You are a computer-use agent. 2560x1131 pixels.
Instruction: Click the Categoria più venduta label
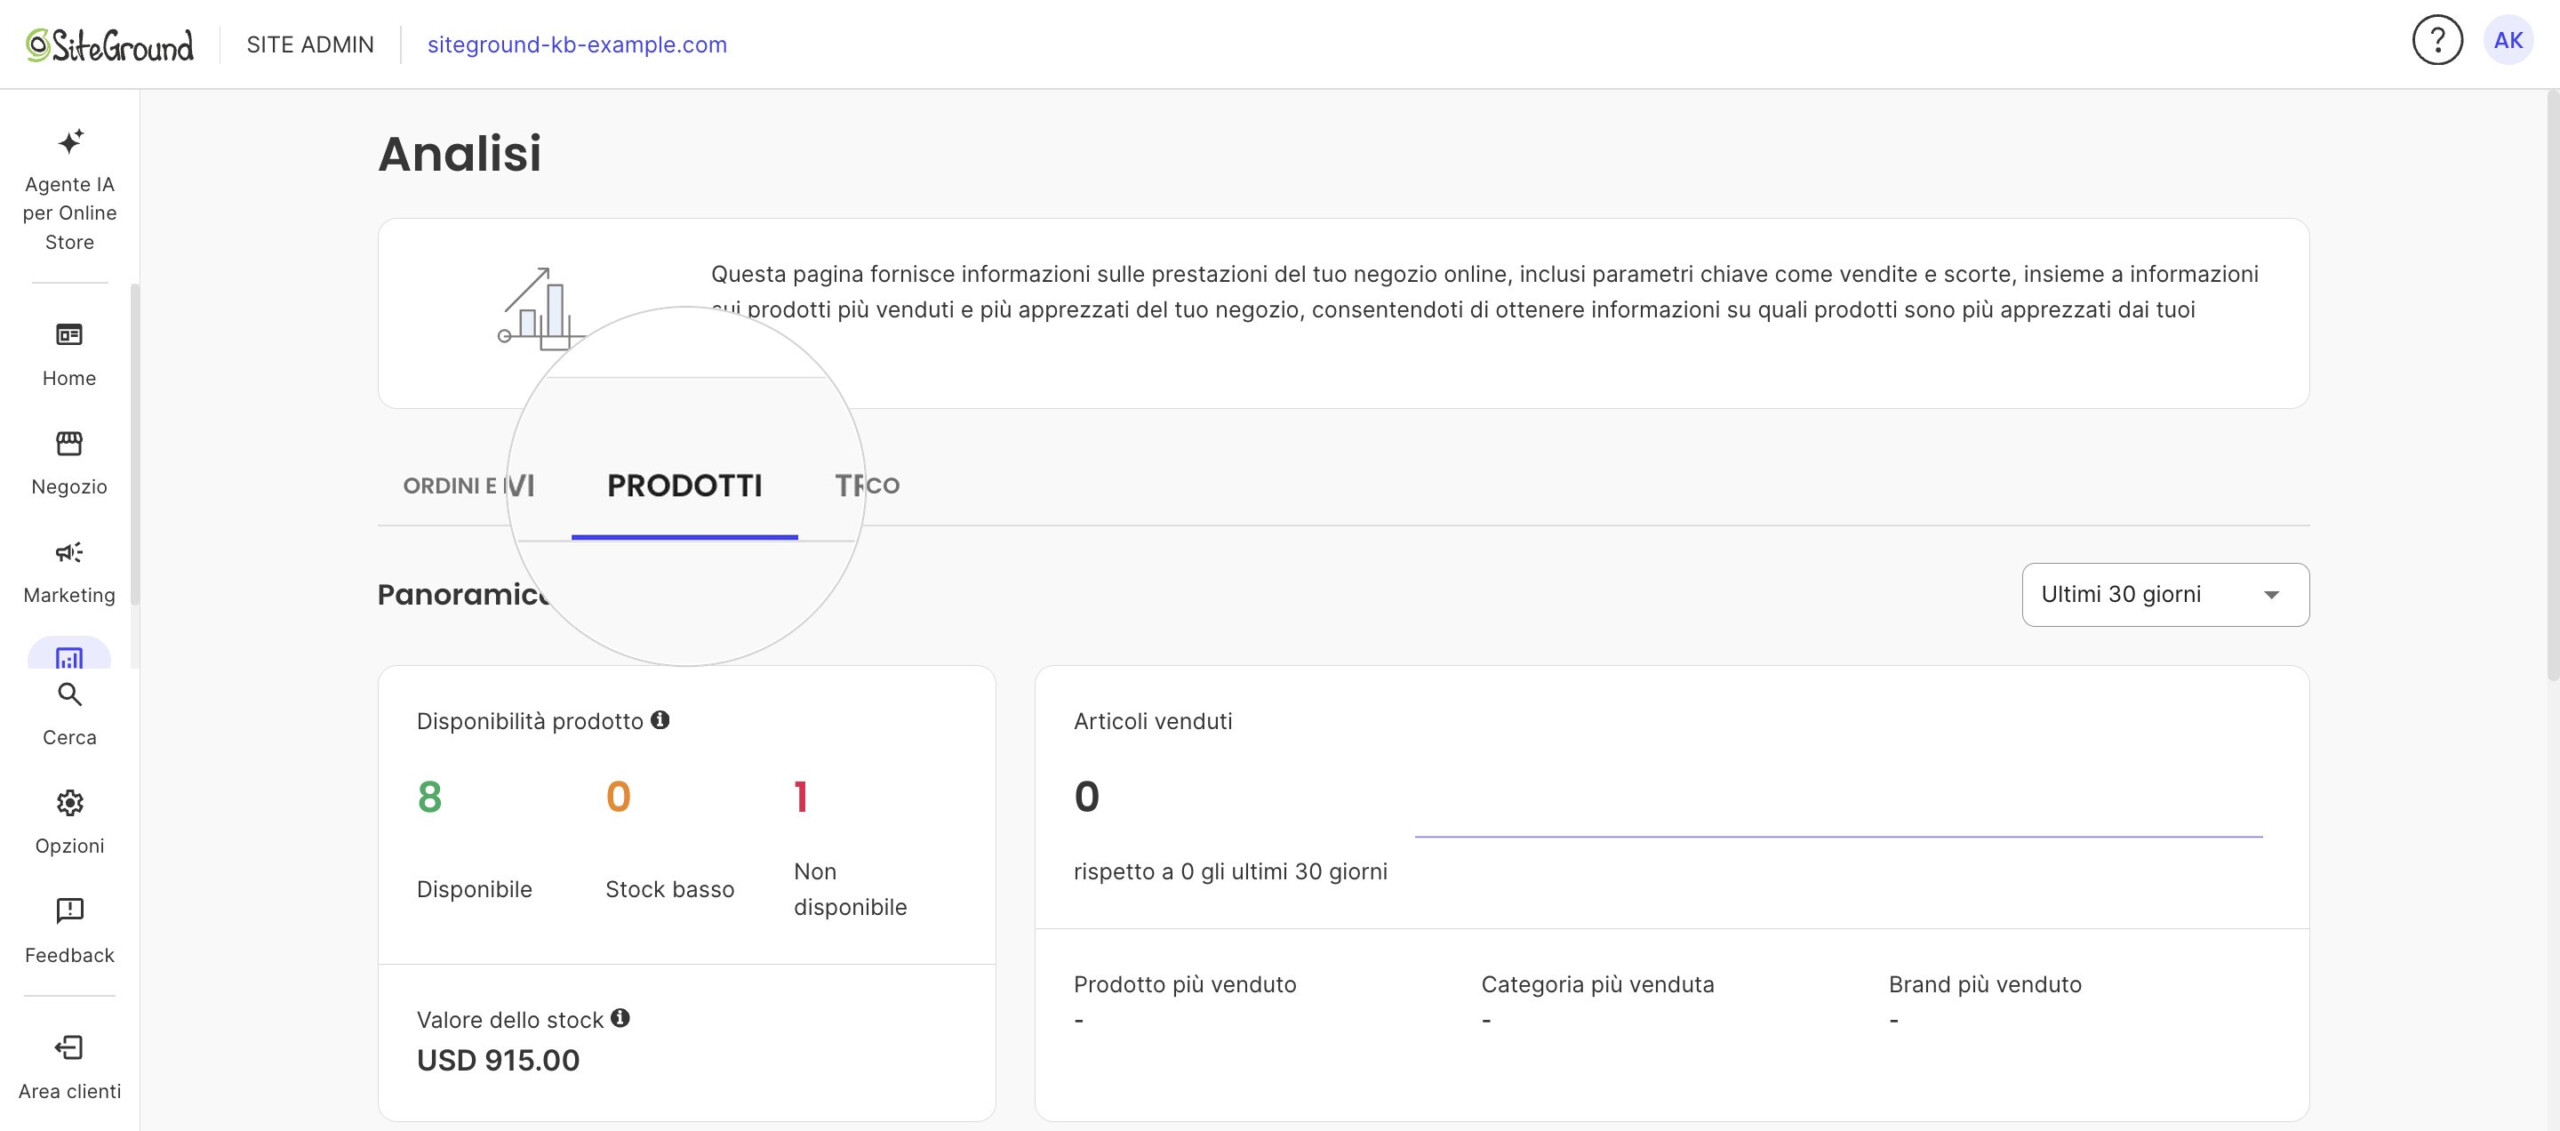(1598, 984)
